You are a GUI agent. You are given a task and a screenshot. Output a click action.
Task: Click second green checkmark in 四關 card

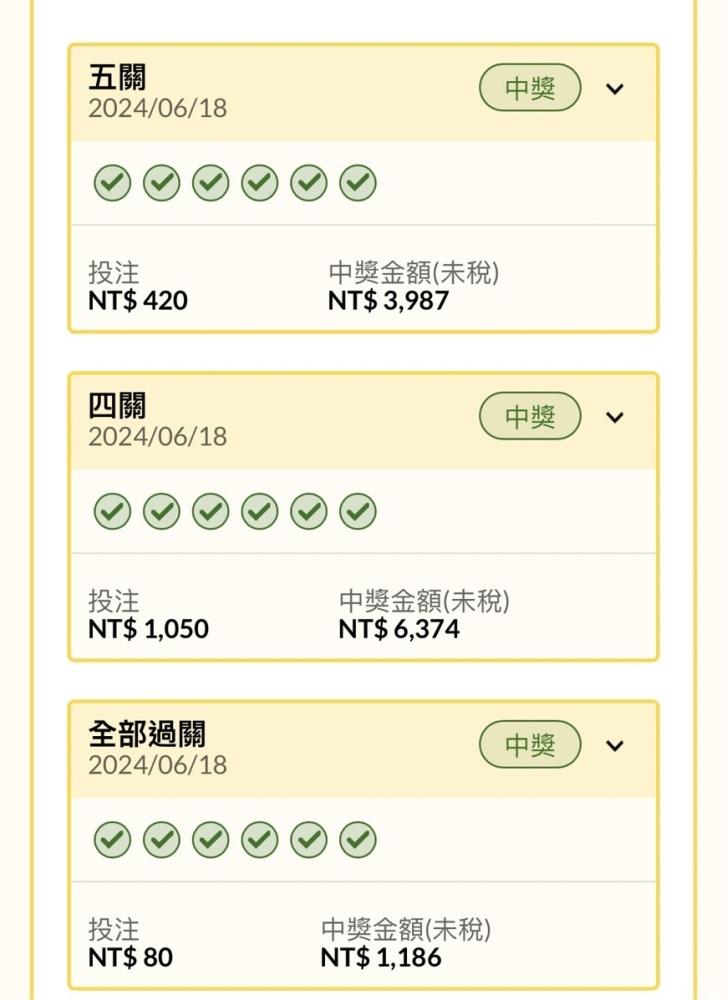(x=161, y=511)
